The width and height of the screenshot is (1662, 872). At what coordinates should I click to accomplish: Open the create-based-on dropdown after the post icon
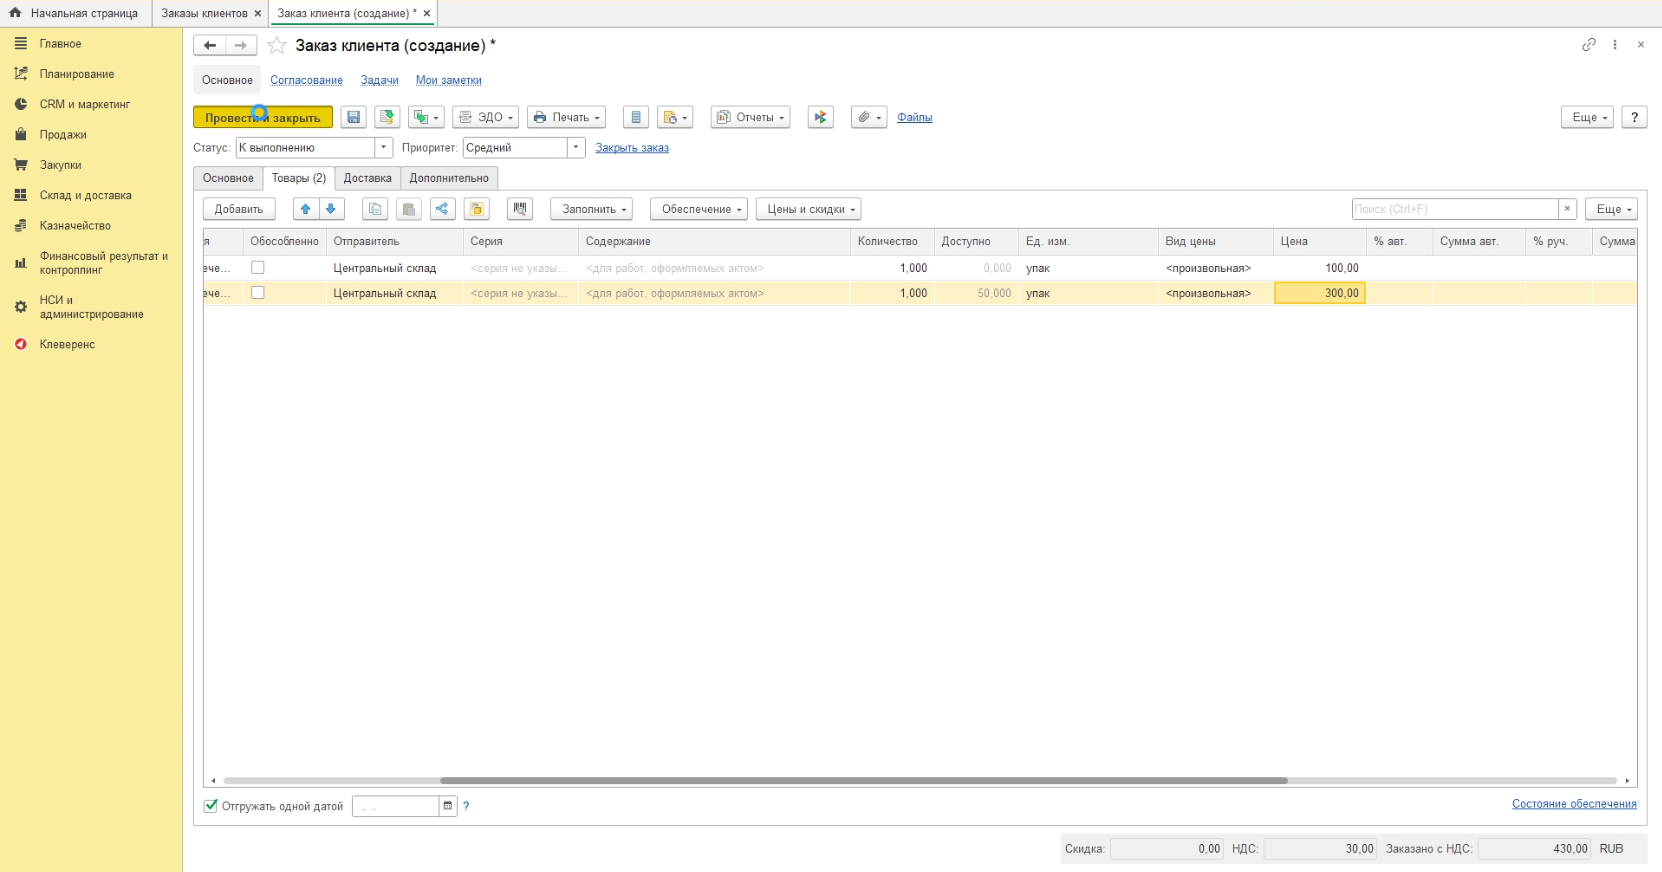tap(427, 117)
